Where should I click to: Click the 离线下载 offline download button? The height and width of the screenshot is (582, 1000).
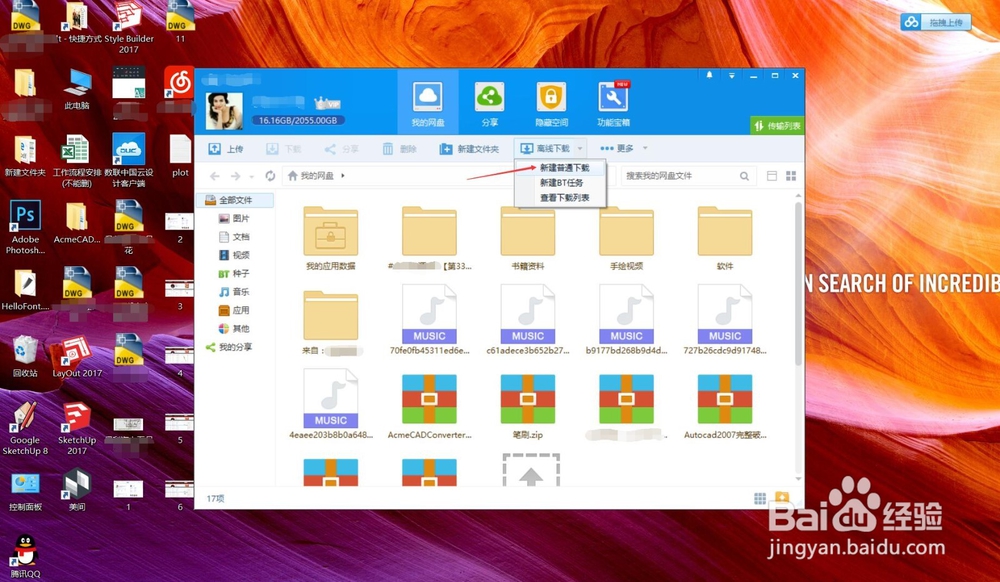(x=545, y=149)
